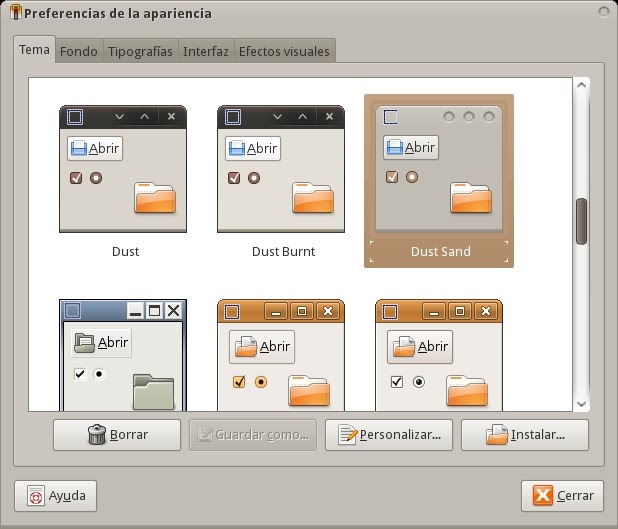
Task: Click the Dust Burnt label text
Action: point(283,251)
